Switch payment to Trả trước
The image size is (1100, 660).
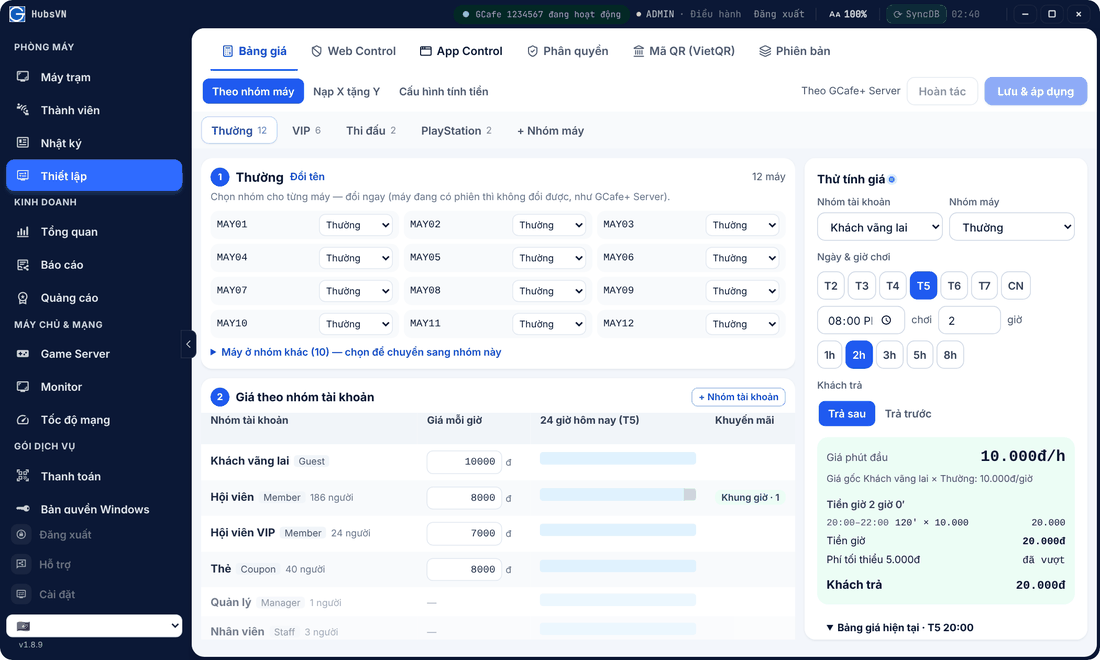[x=908, y=414]
